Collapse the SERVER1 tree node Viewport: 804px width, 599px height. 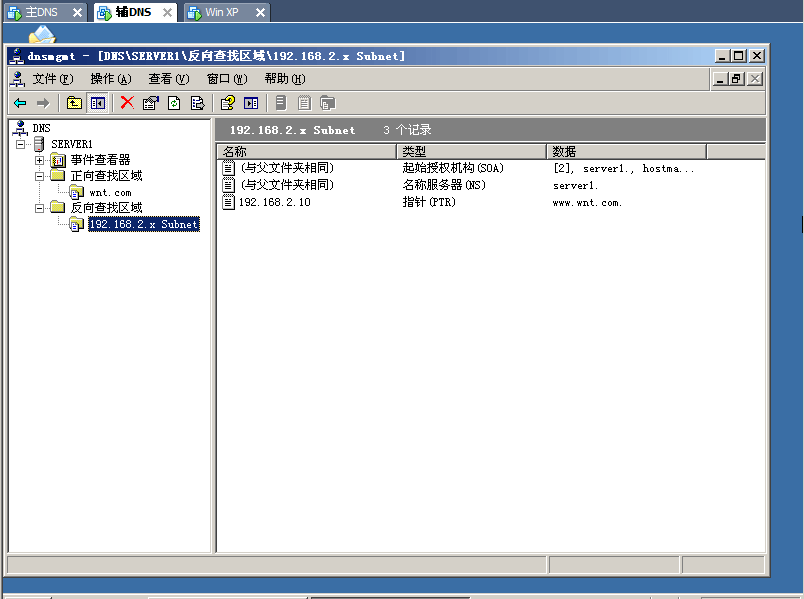click(21, 144)
